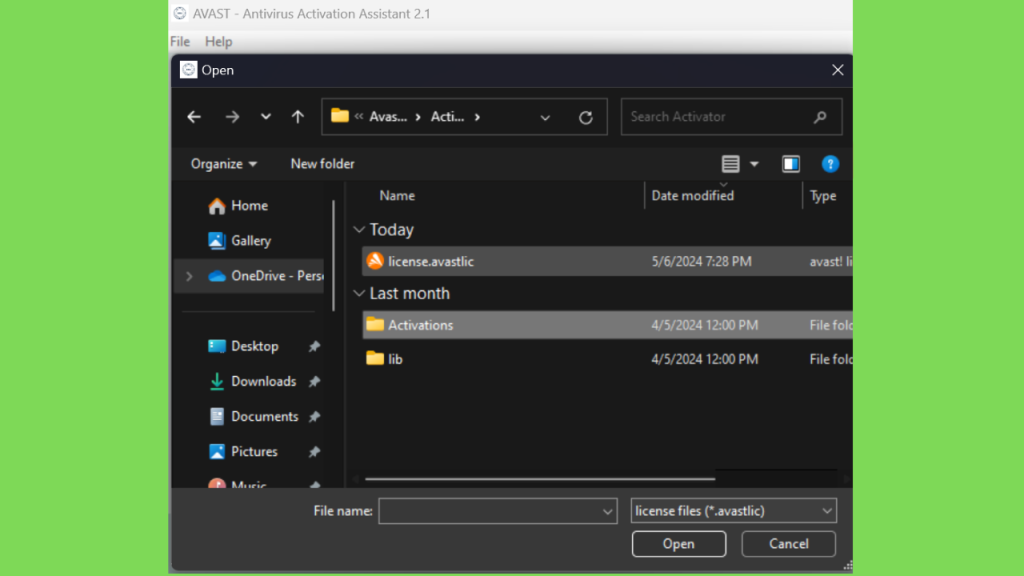Image resolution: width=1024 pixels, height=576 pixels.
Task: Open recent locations dropdown chevron
Action: (265, 117)
